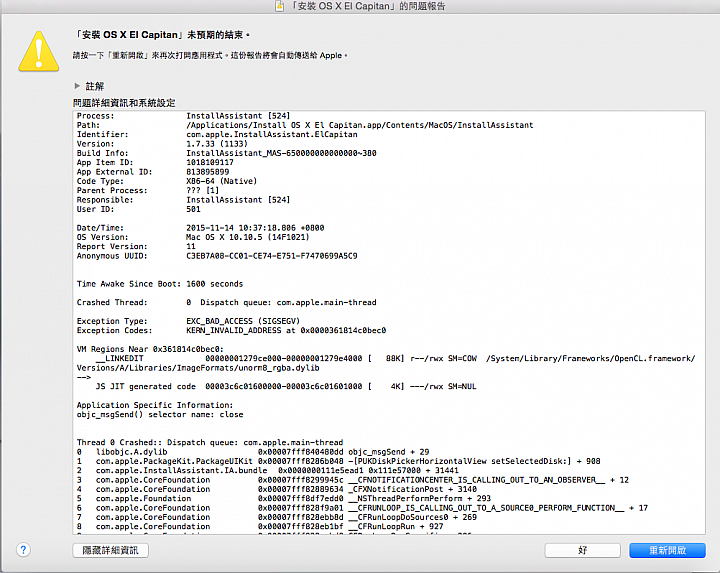
Task: Click the objc_msgSend() selector name line
Action: click(x=160, y=414)
